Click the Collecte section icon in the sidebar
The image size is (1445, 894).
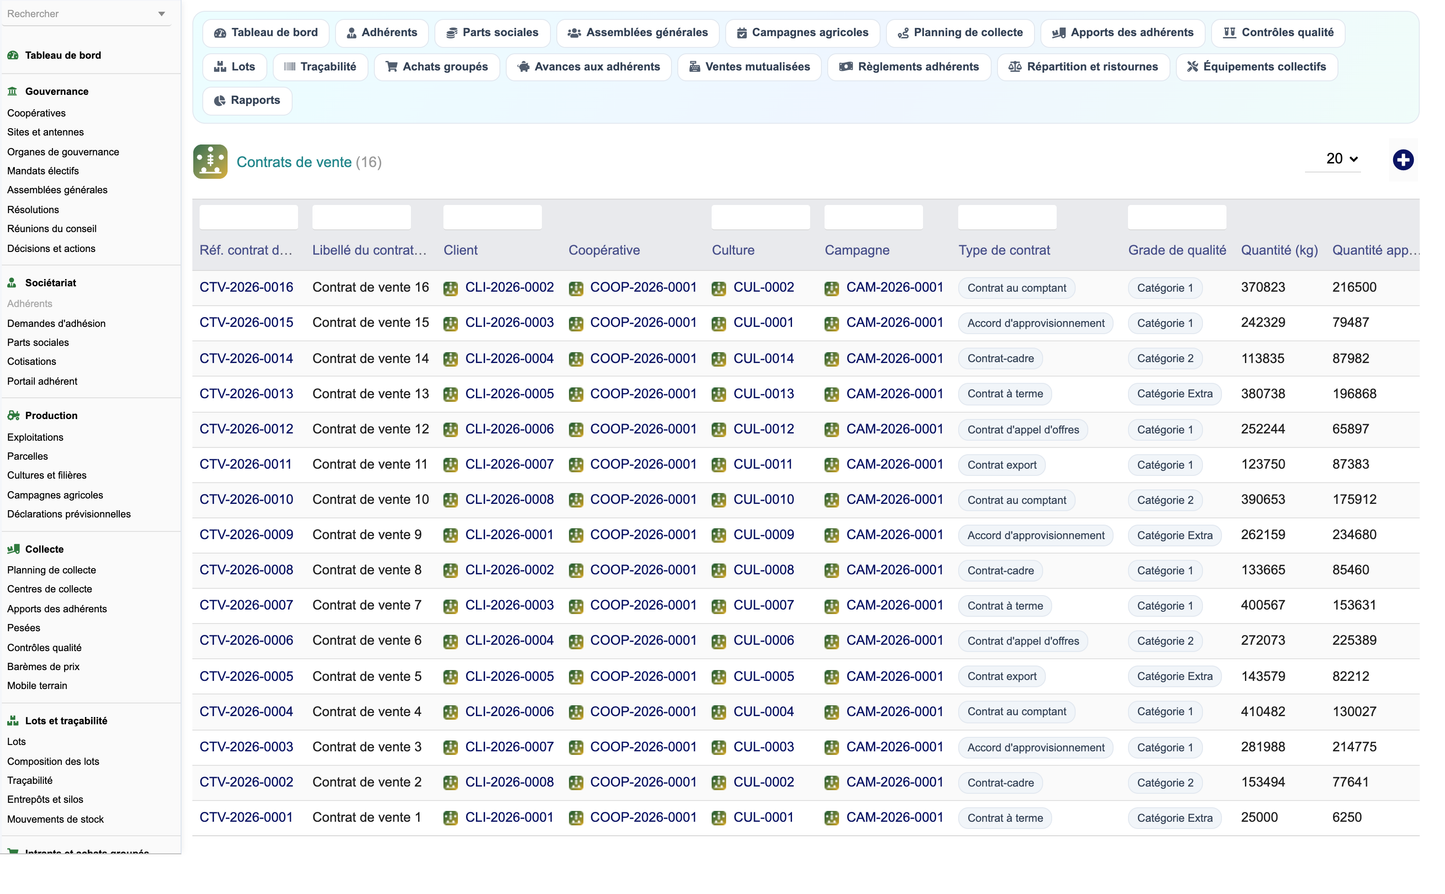pyautogui.click(x=13, y=549)
